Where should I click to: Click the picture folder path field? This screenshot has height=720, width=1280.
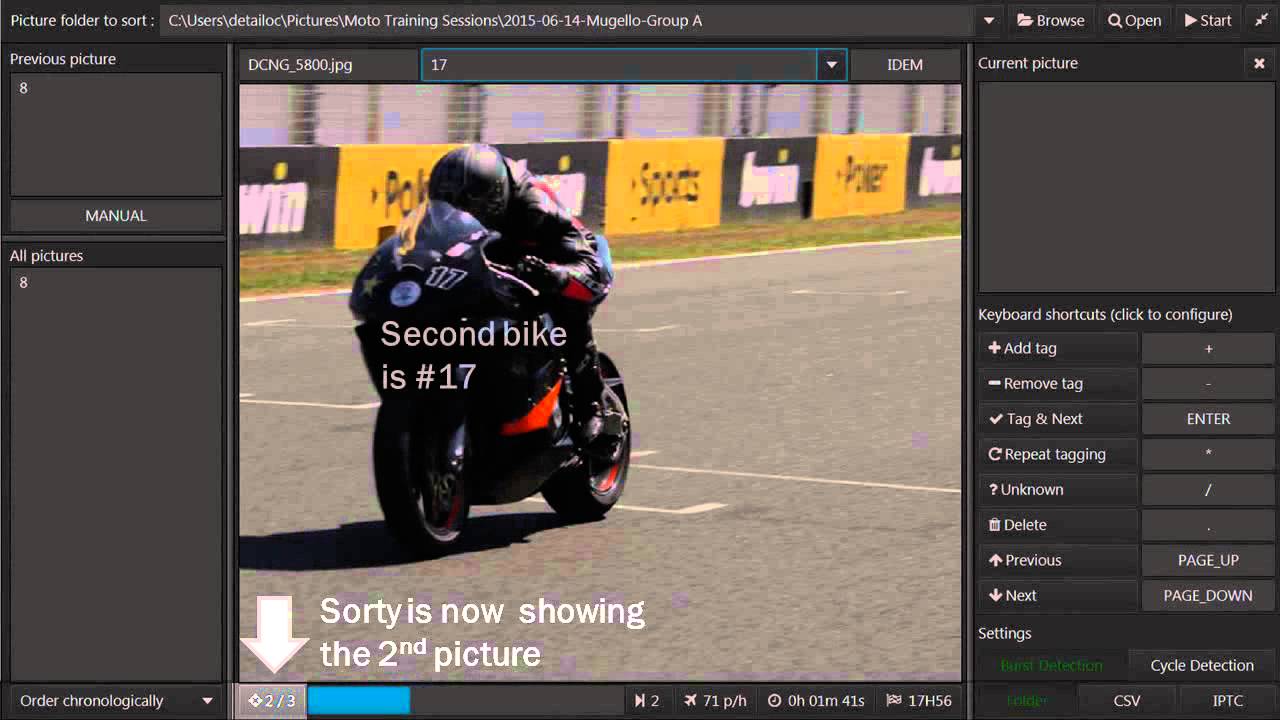tap(567, 20)
